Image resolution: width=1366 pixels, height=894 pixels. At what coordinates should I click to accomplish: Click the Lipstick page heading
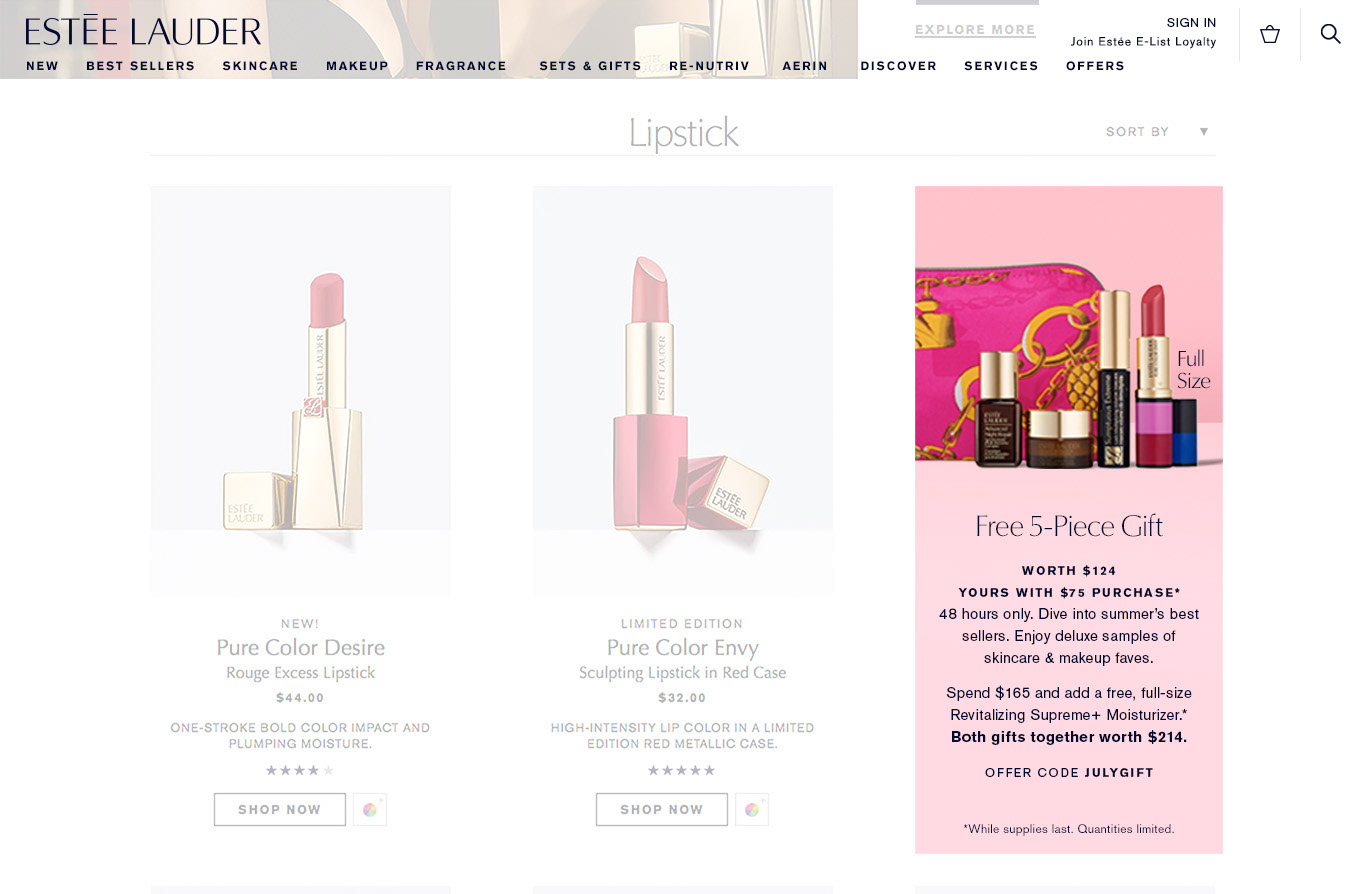point(684,133)
